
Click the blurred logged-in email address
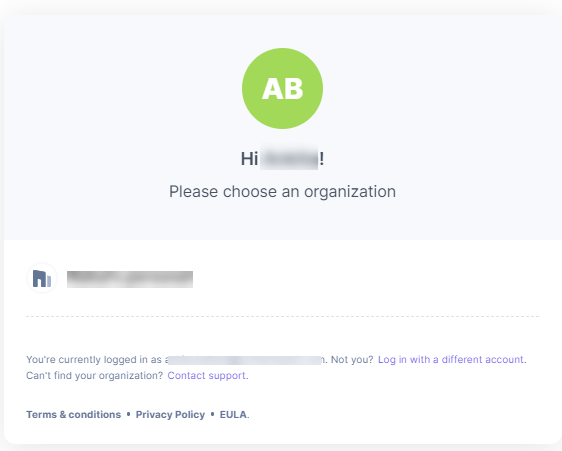[x=244, y=360]
